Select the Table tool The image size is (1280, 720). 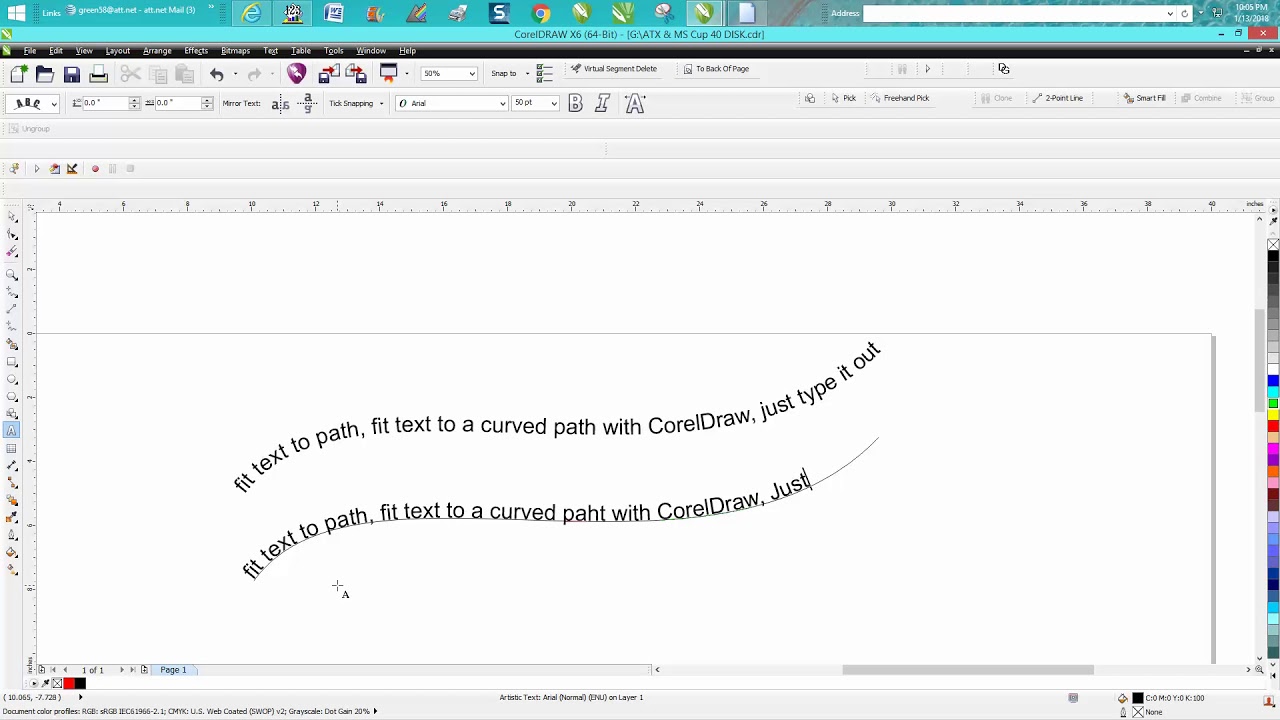[12, 448]
